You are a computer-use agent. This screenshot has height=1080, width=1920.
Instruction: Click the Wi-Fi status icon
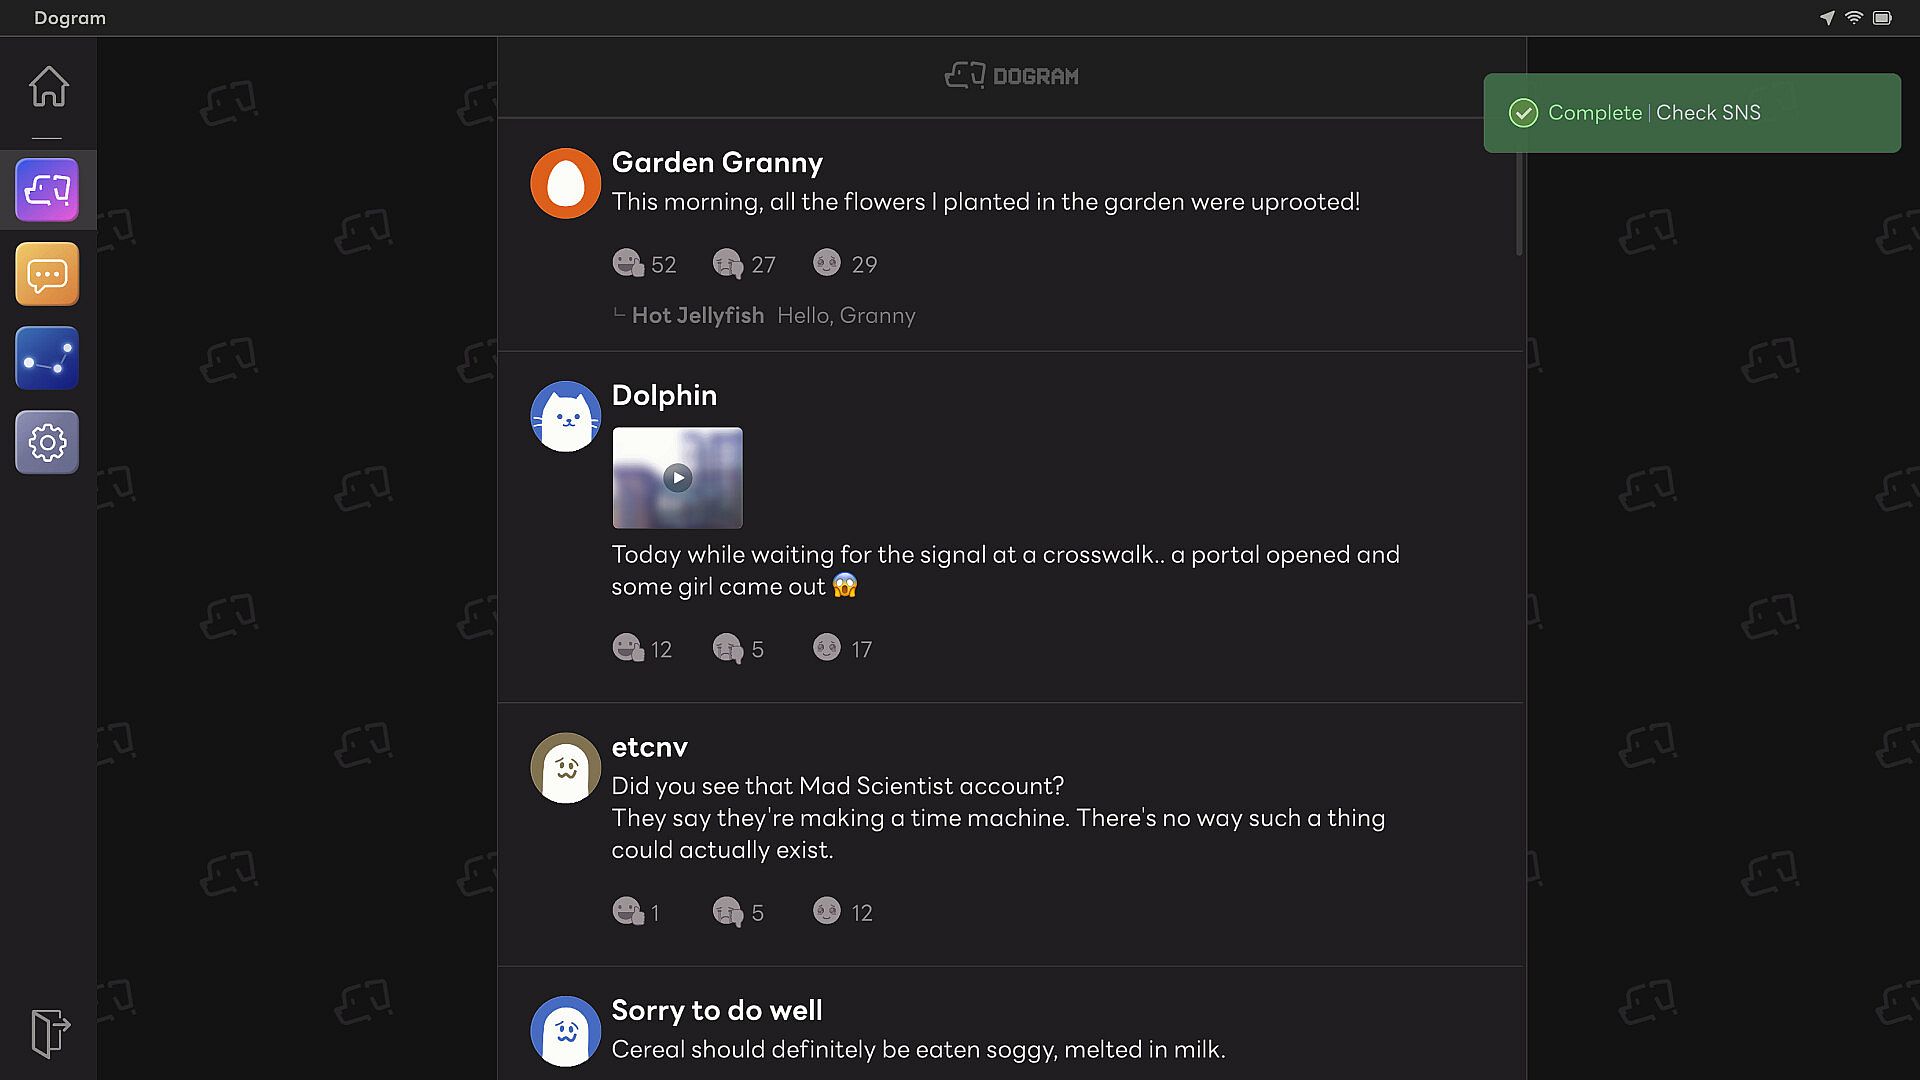click(x=1854, y=18)
